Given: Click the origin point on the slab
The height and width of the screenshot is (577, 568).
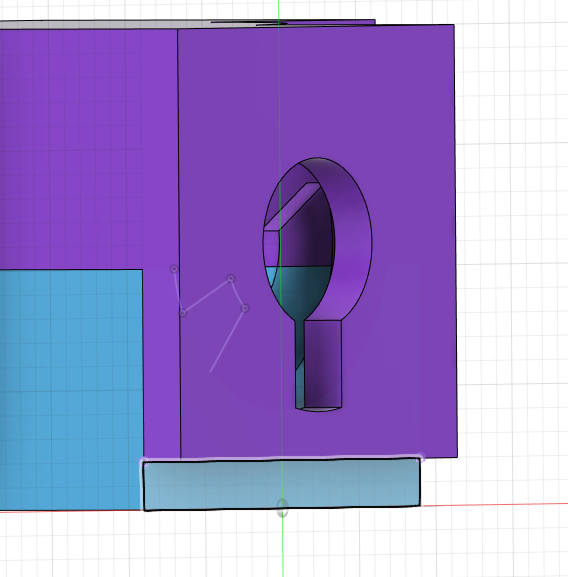Looking at the screenshot, I should (x=282, y=508).
